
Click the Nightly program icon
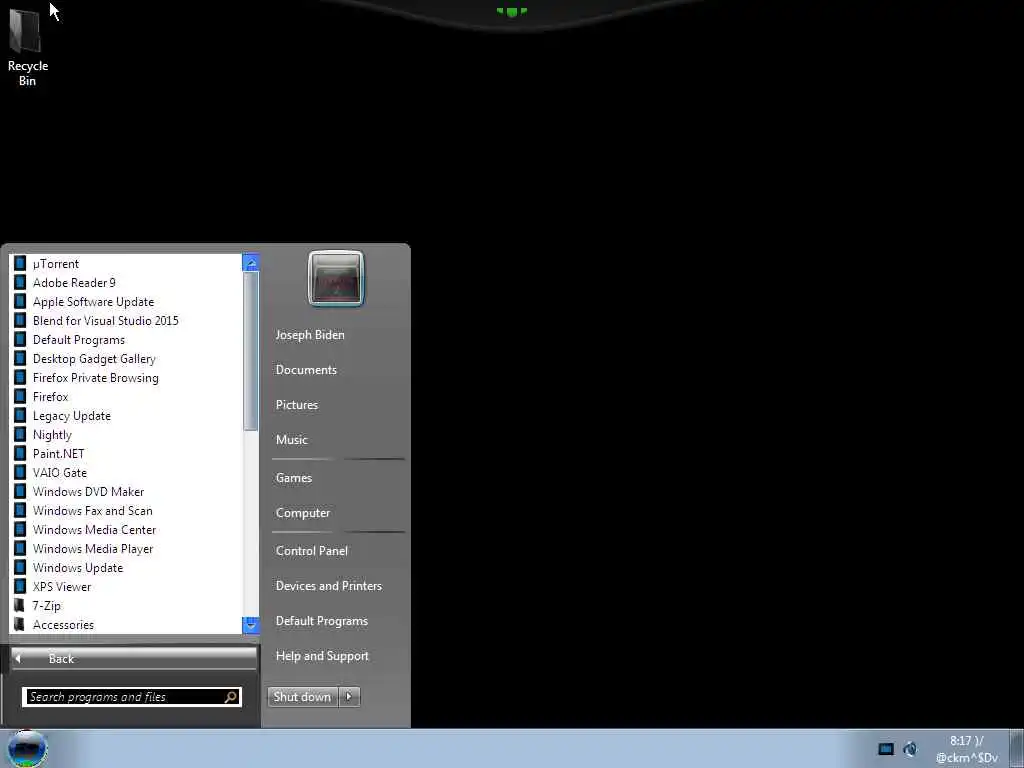coord(20,434)
